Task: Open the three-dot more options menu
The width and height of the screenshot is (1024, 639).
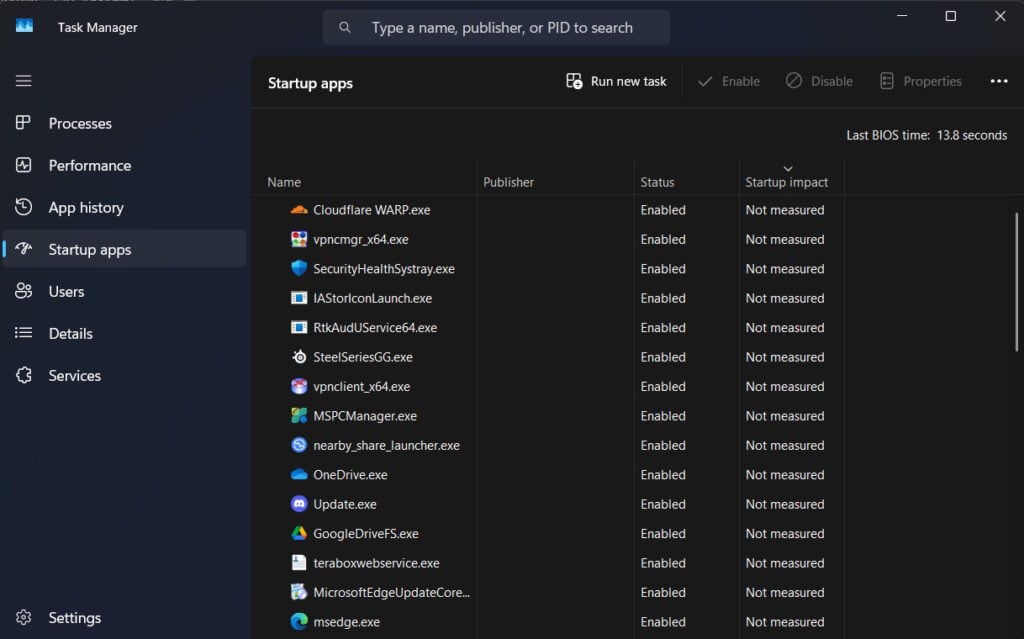Action: click(998, 82)
